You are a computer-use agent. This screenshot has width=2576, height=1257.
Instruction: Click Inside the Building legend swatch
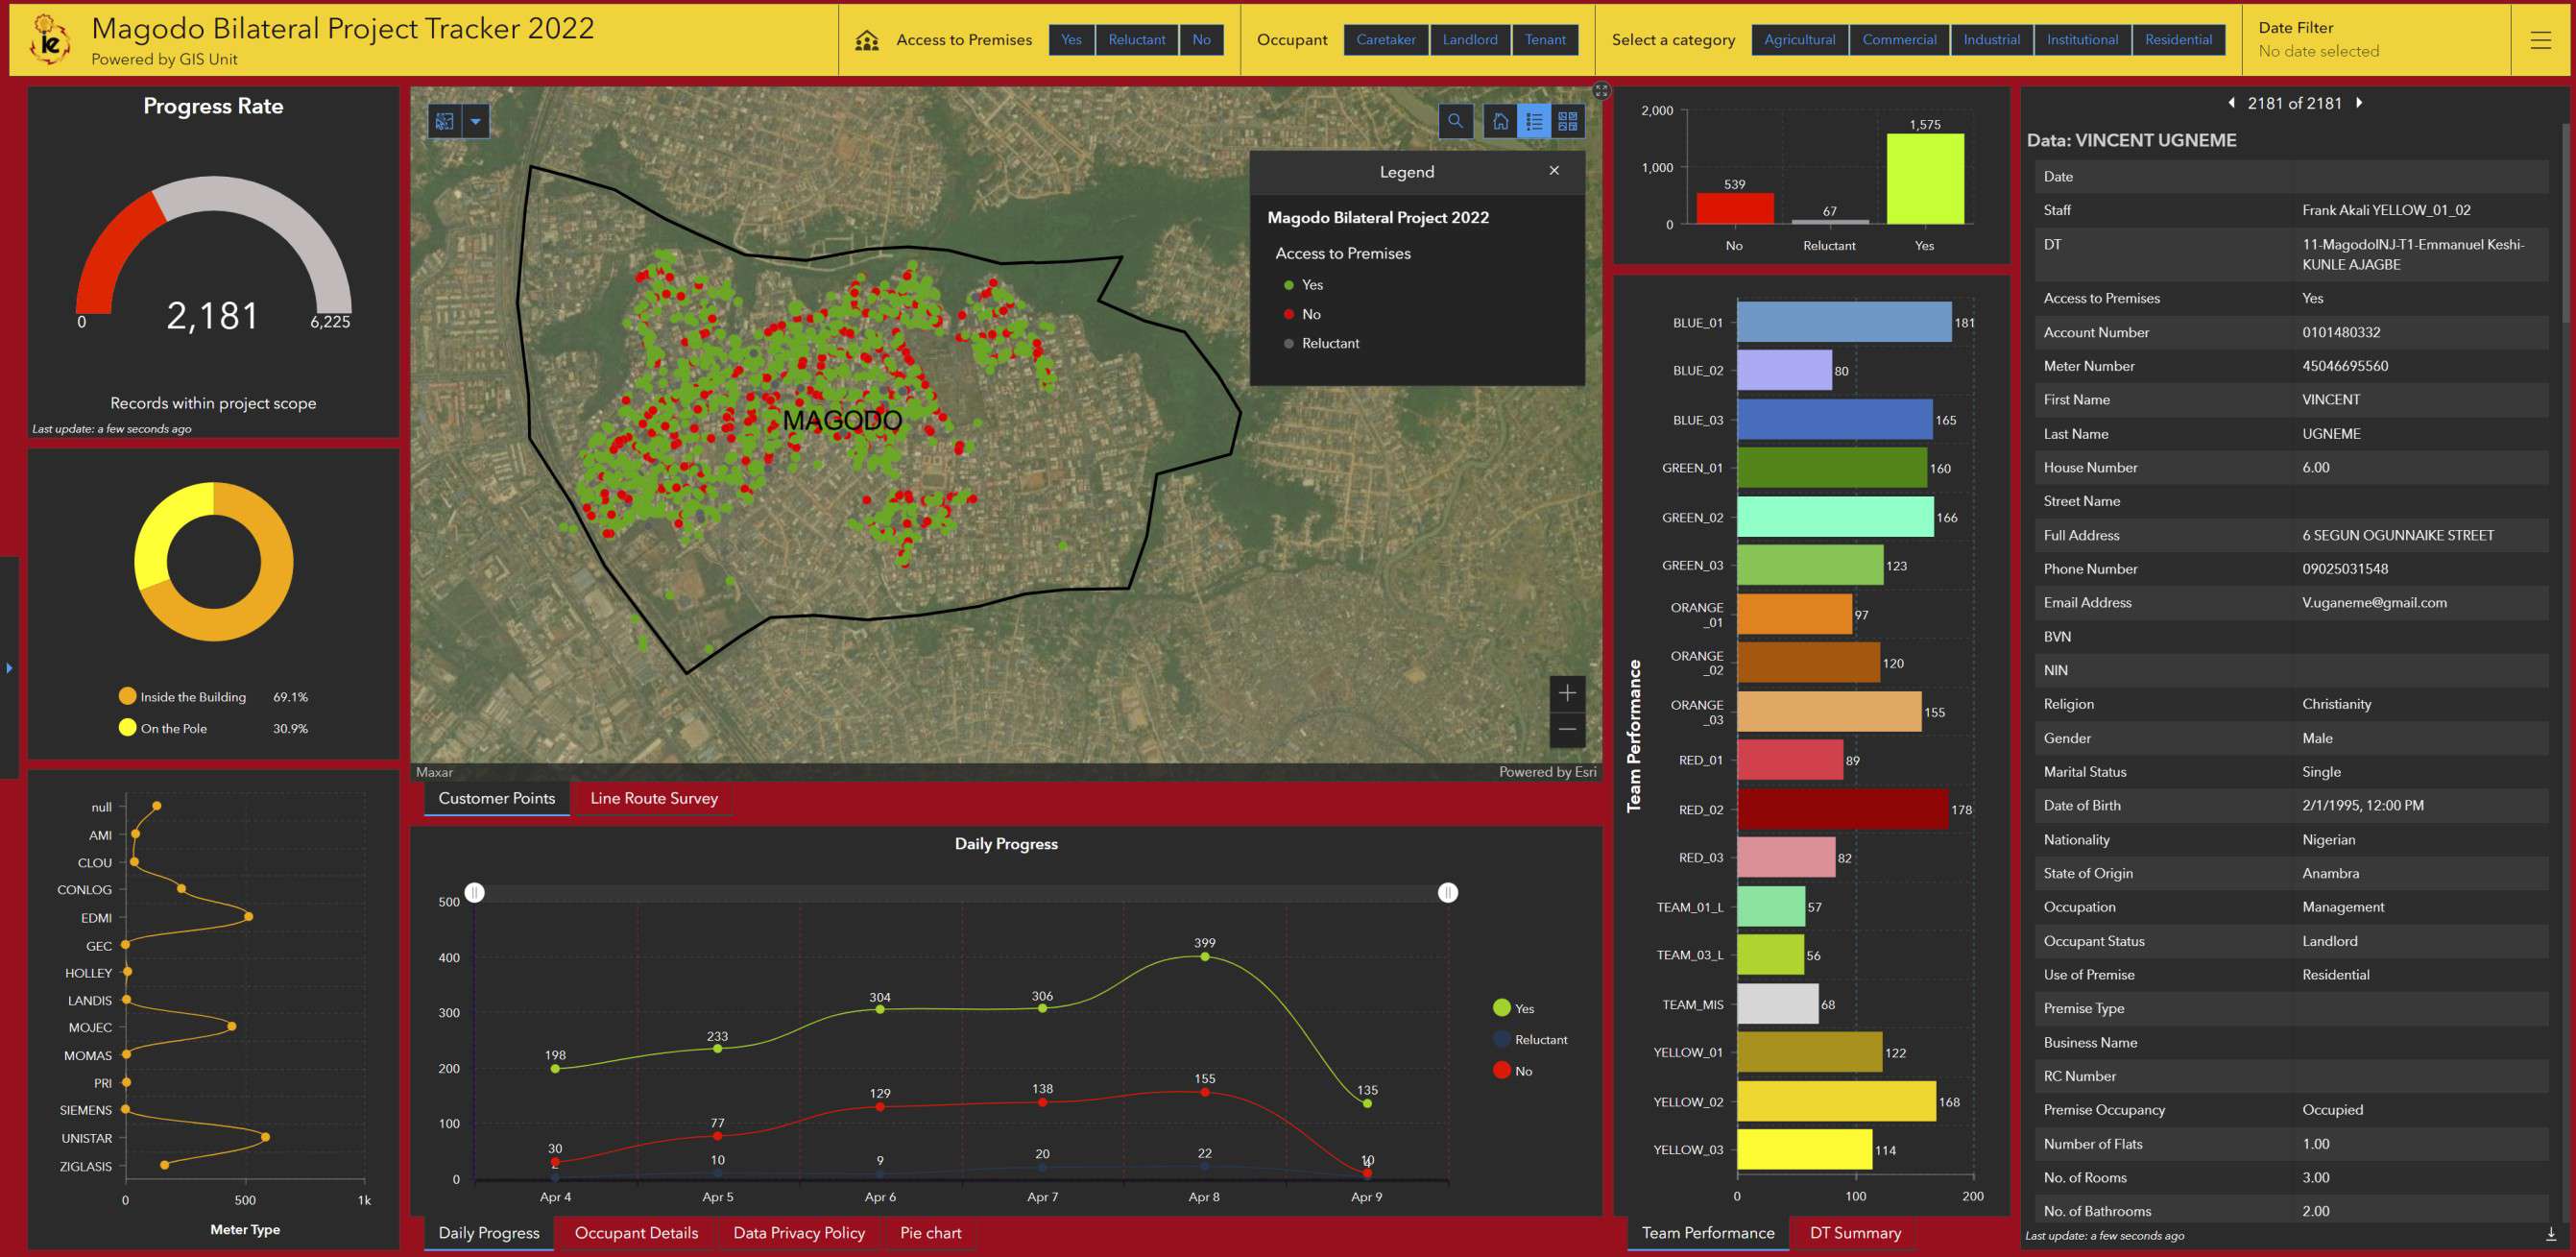(127, 696)
